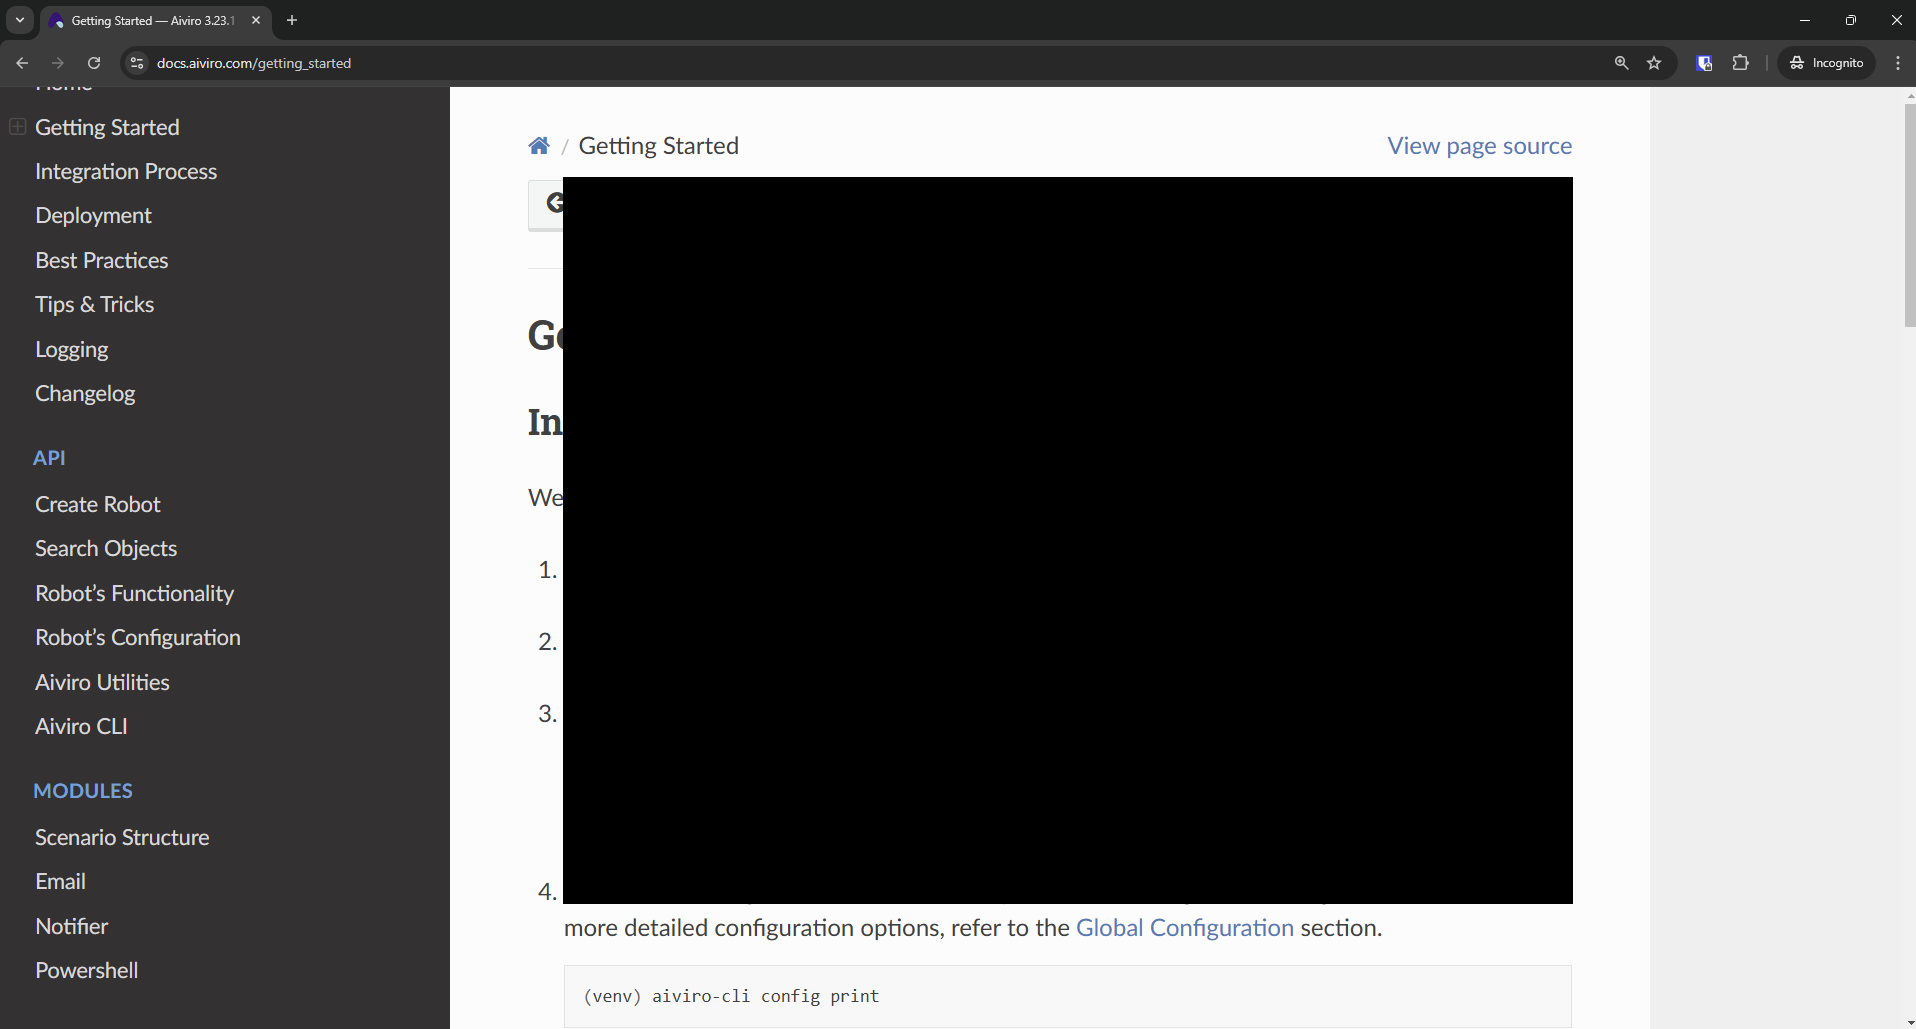Reload the page with the refresh icon
The height and width of the screenshot is (1029, 1916).
[94, 63]
